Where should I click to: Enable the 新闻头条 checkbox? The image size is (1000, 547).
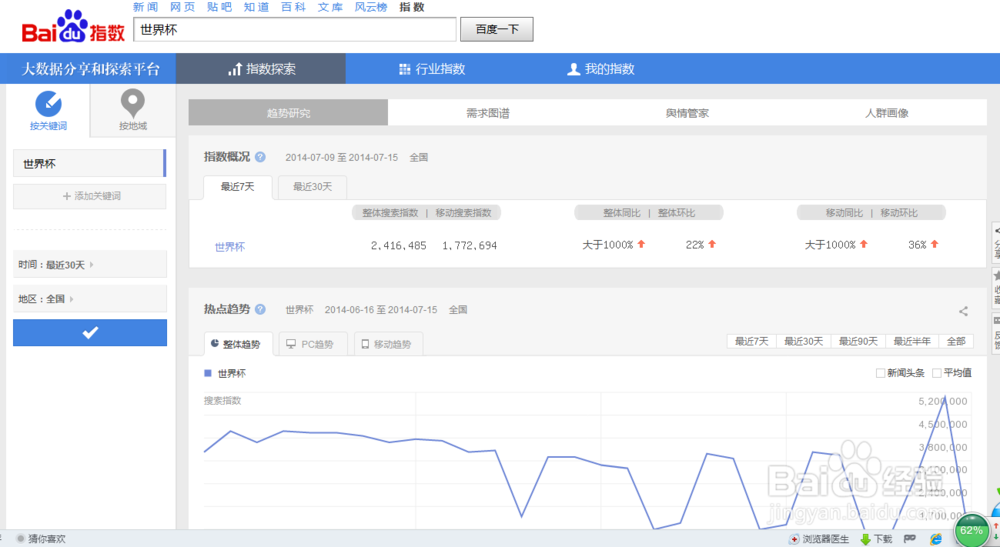(880, 373)
